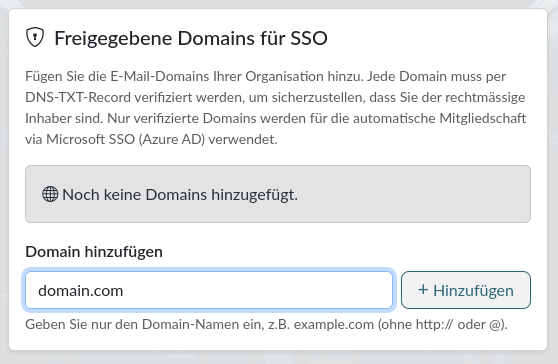This screenshot has width=558, height=364.
Task: Click the 'Freigegebene Domains für SSO' heading
Action: pyautogui.click(x=191, y=38)
